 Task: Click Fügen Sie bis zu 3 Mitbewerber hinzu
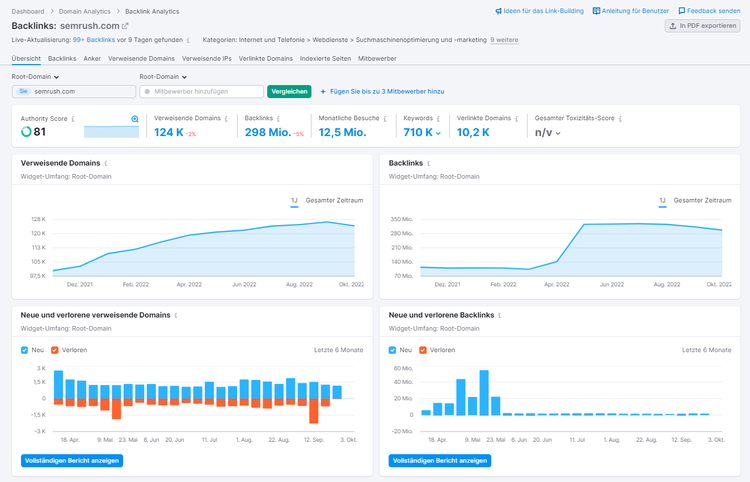pos(387,91)
